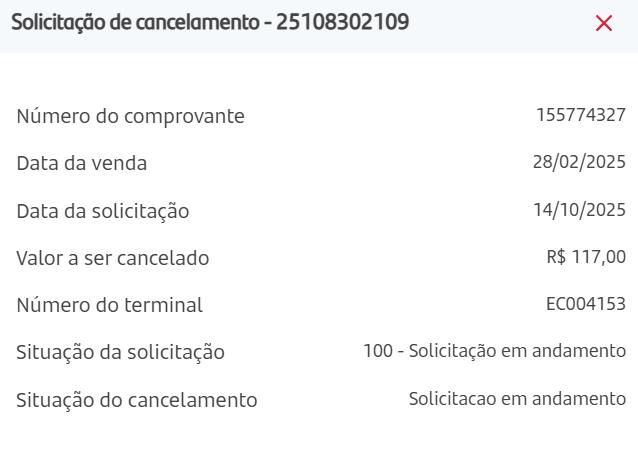
Task: Select the 'Solicitacao em andamento' cancellation status value
Action: tap(517, 399)
